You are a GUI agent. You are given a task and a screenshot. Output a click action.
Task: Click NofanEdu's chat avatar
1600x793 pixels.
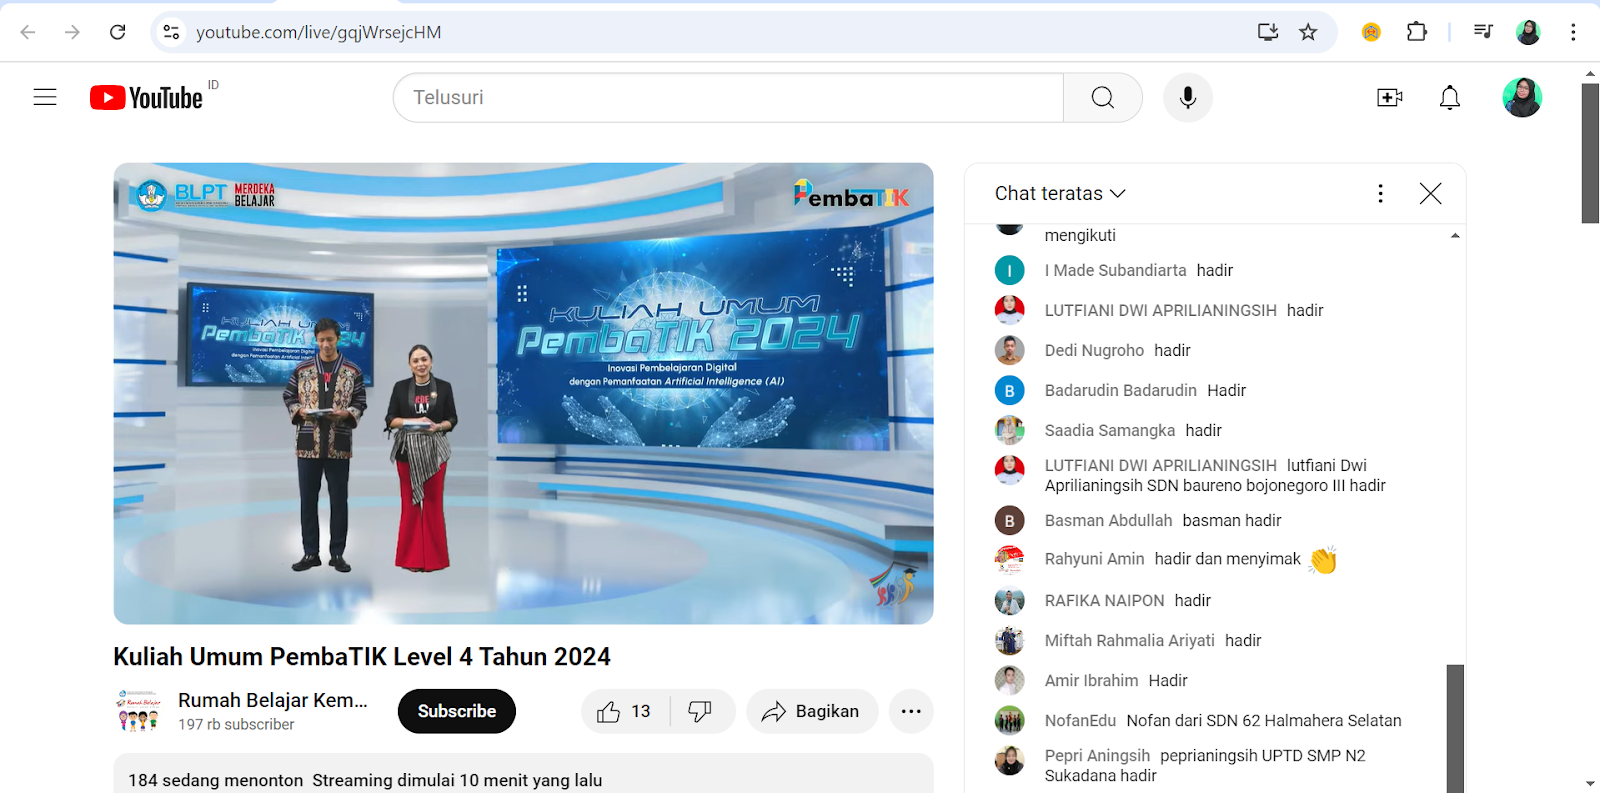[1010, 720]
